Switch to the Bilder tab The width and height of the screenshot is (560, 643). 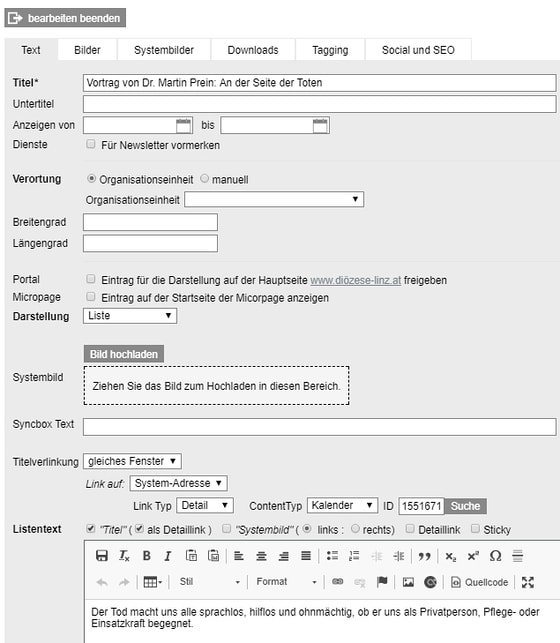pos(87,50)
